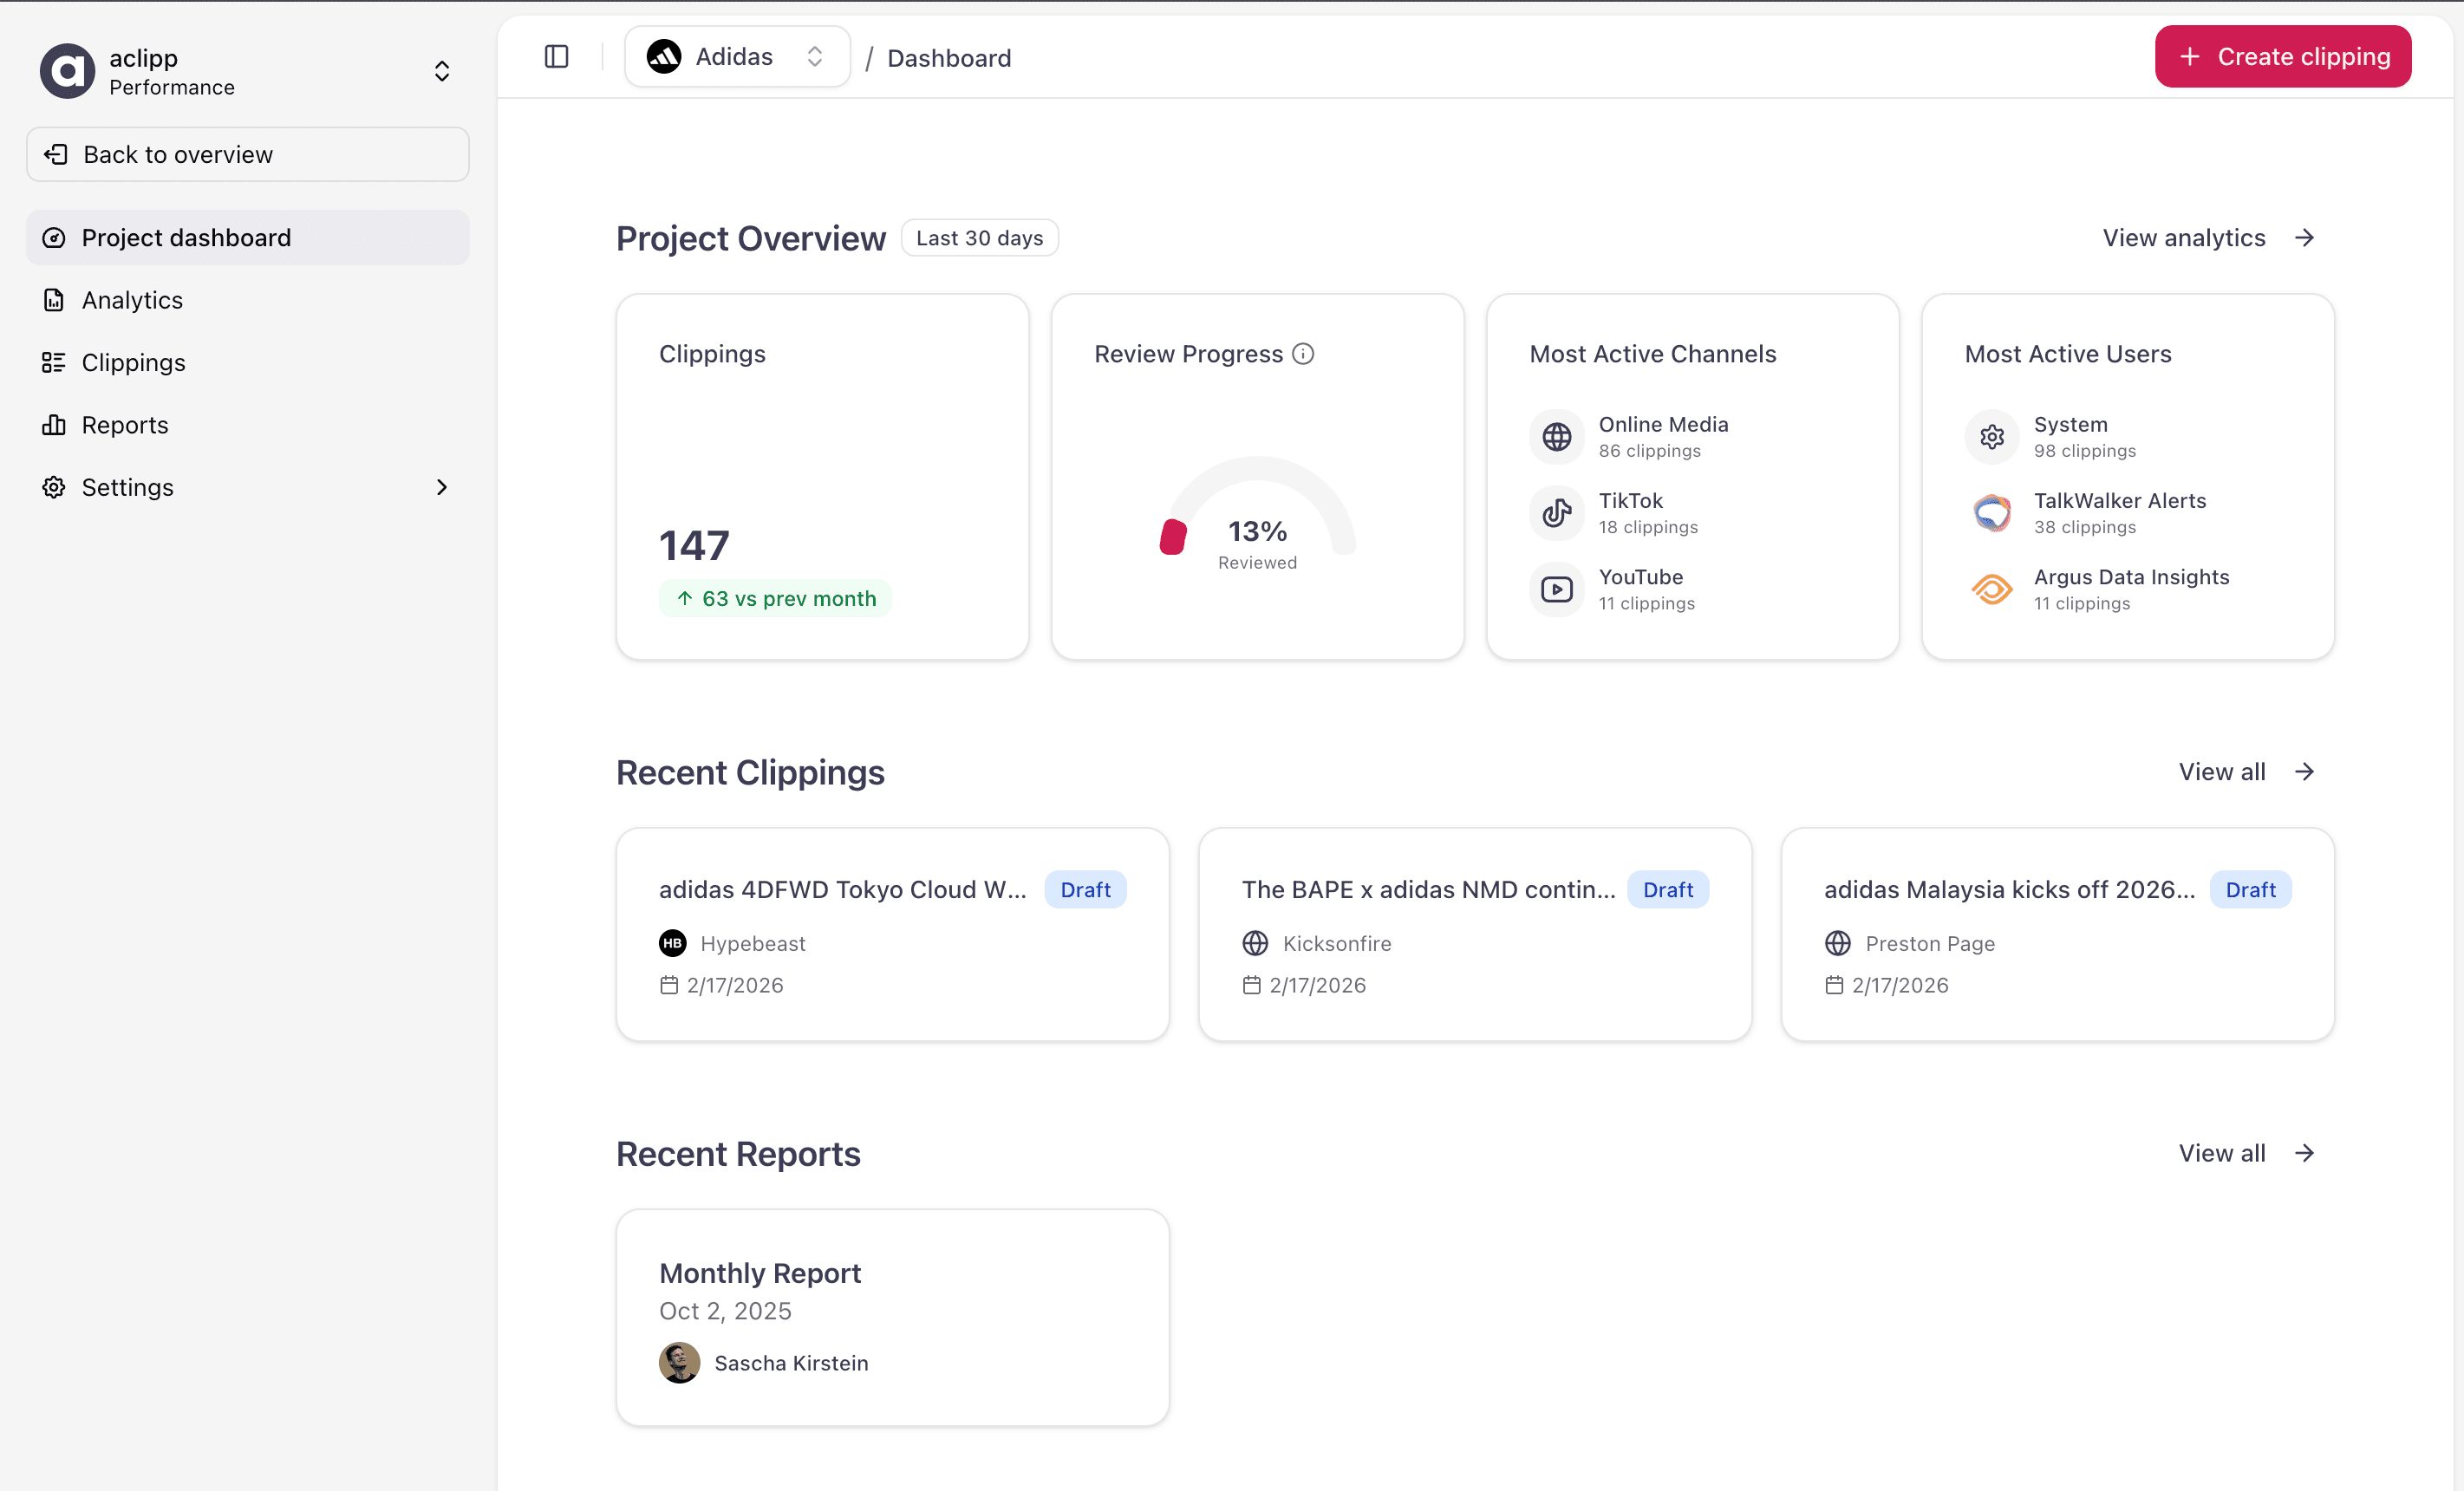Click the Clippings list icon in sidebar
Screen dimensions: 2464x1491
coord(55,362)
